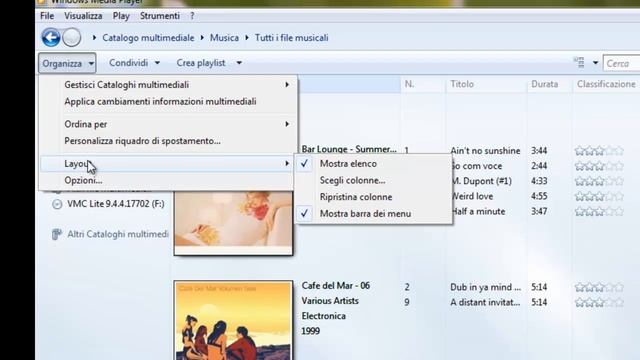
Task: Click the Altri Cataloghi multimediali icon
Action: pos(57,234)
